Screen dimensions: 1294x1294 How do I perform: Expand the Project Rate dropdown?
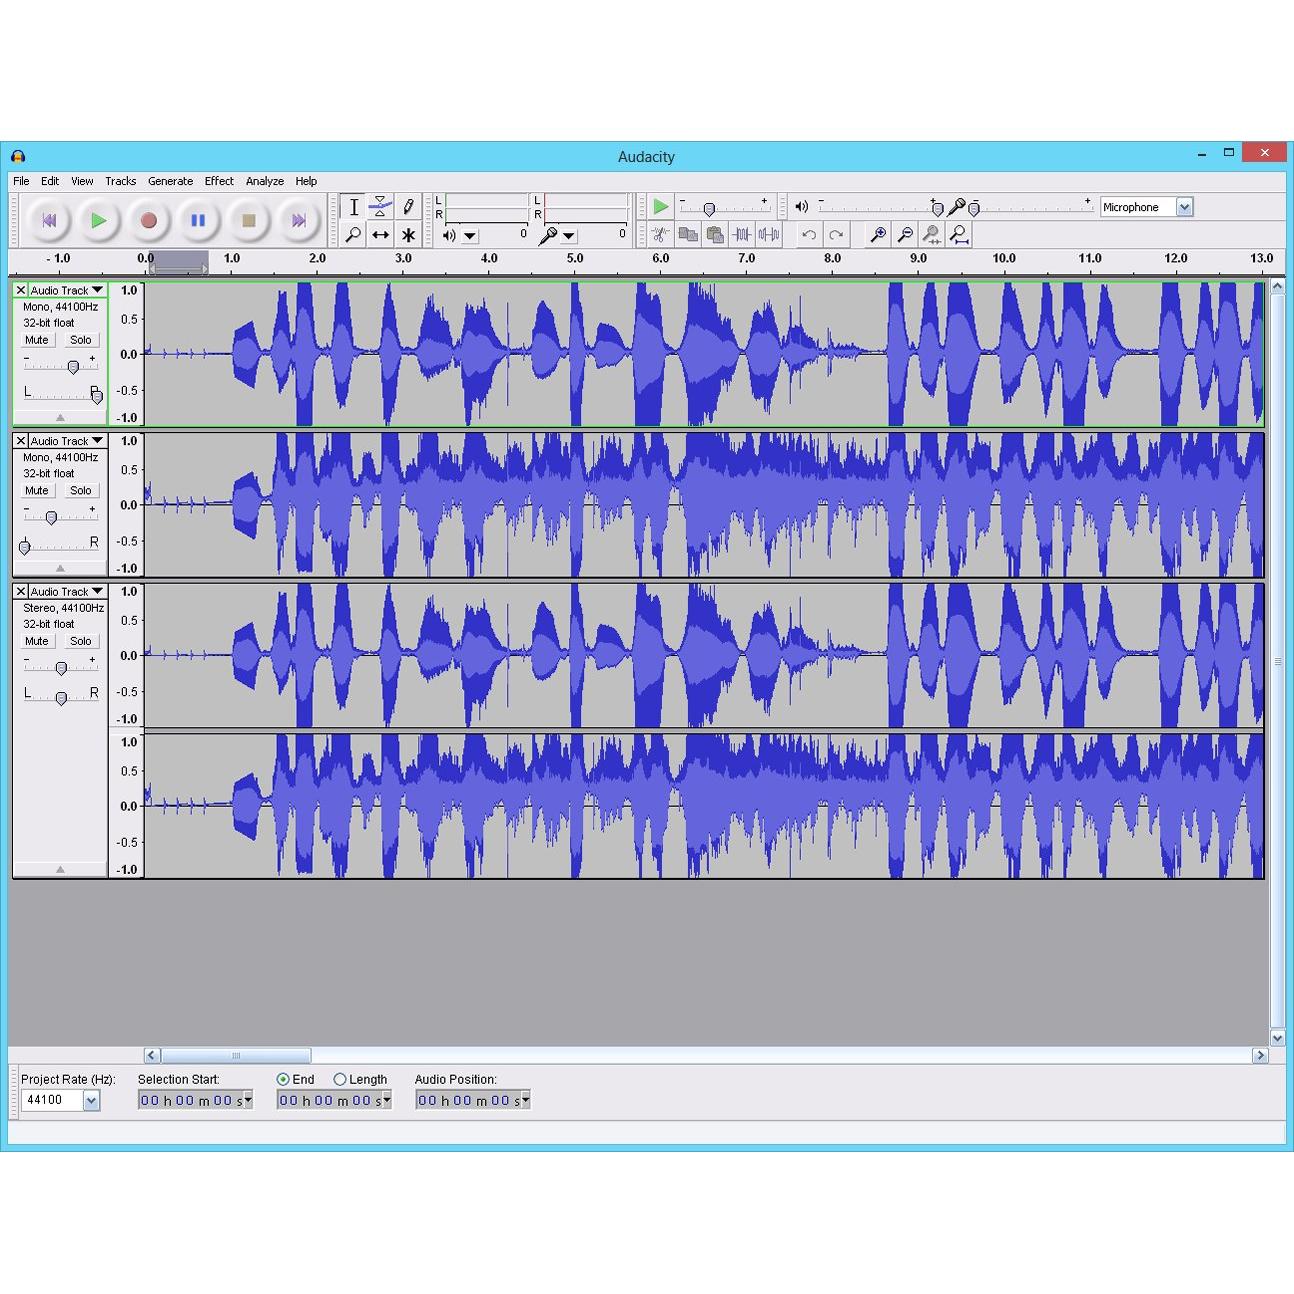pos(91,1101)
